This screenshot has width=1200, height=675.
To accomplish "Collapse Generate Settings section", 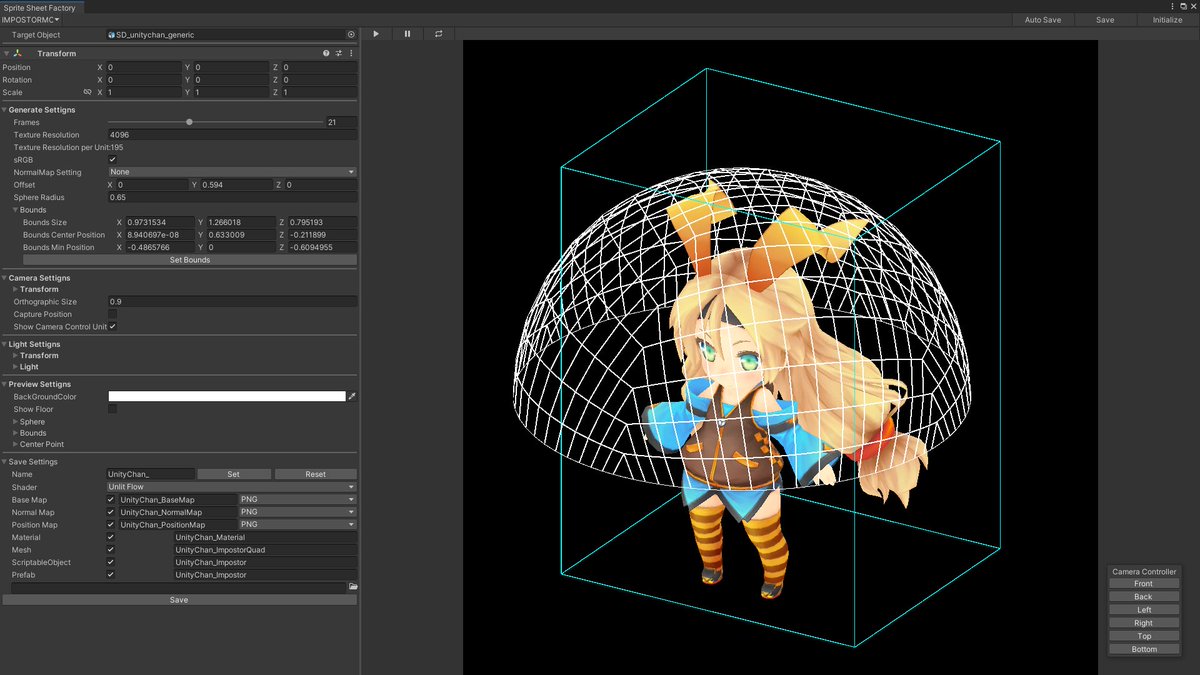I will pyautogui.click(x=4, y=110).
